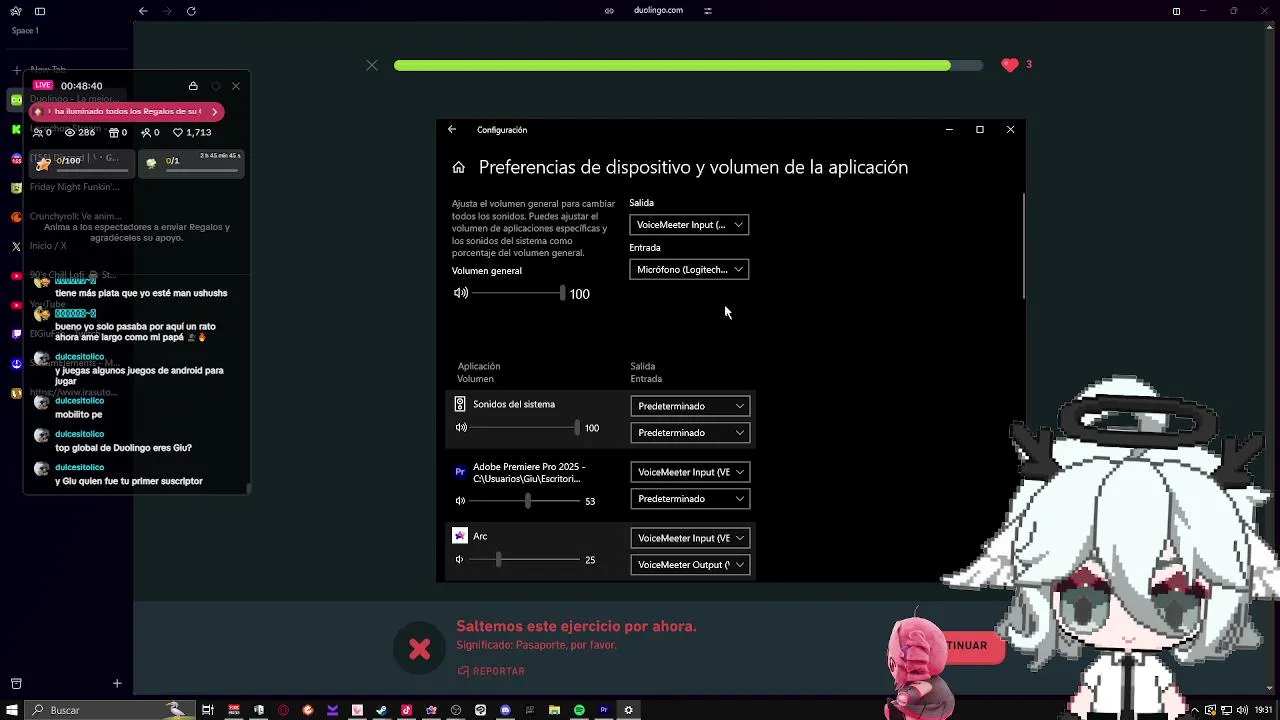1280x720 pixels.
Task: Click the viewers count 286 in overlay
Action: point(80,132)
